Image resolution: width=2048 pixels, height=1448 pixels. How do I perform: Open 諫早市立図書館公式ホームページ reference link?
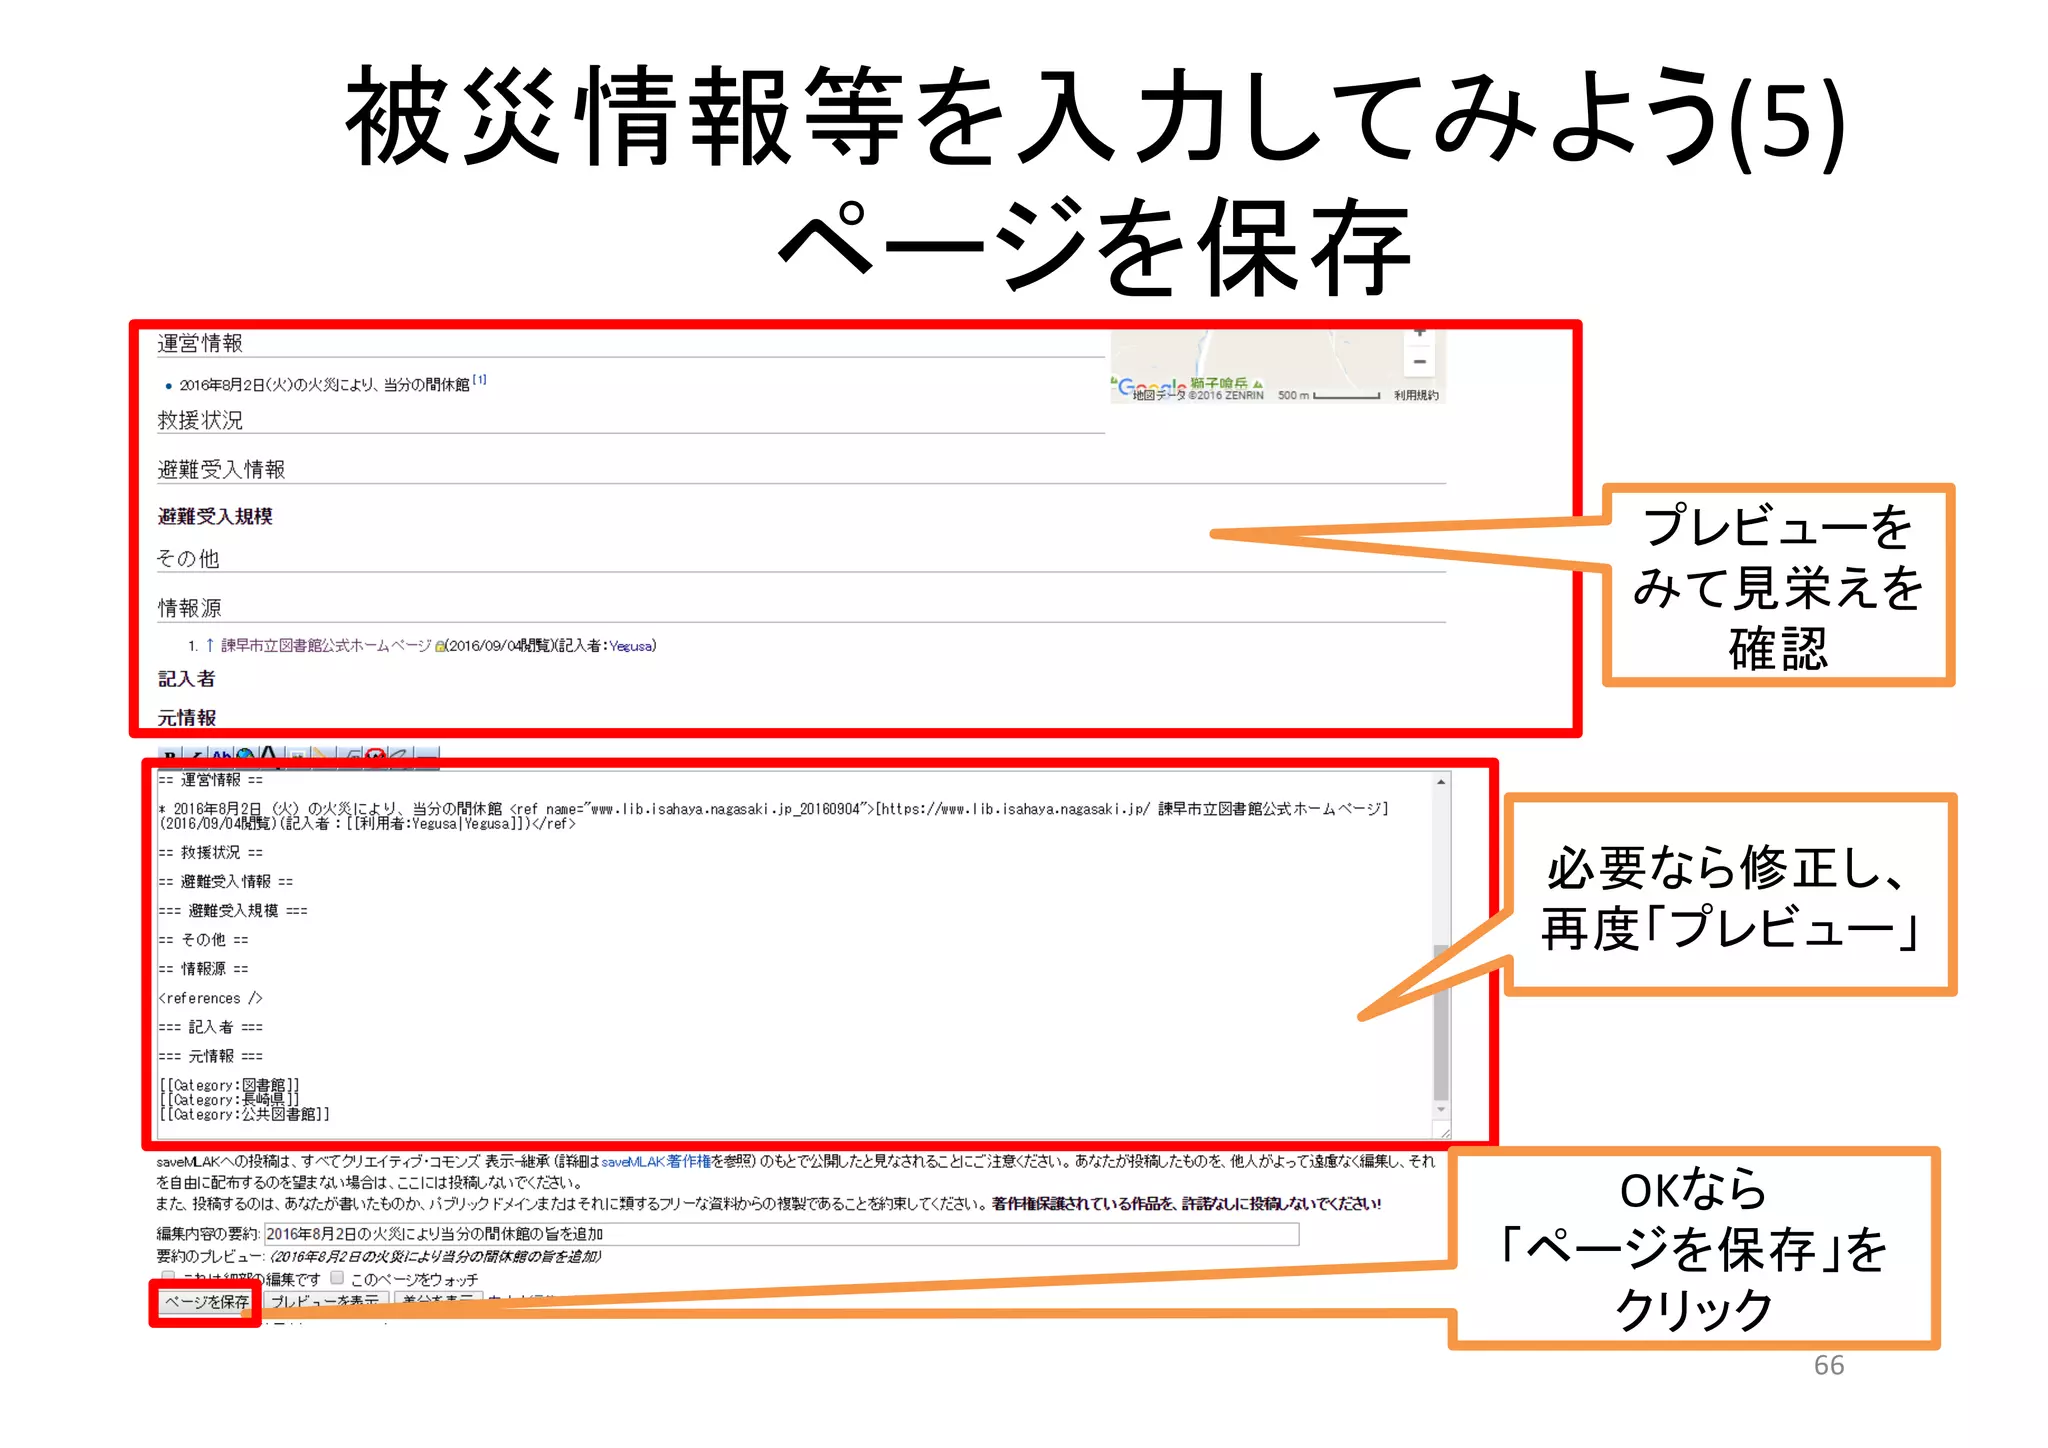point(326,645)
